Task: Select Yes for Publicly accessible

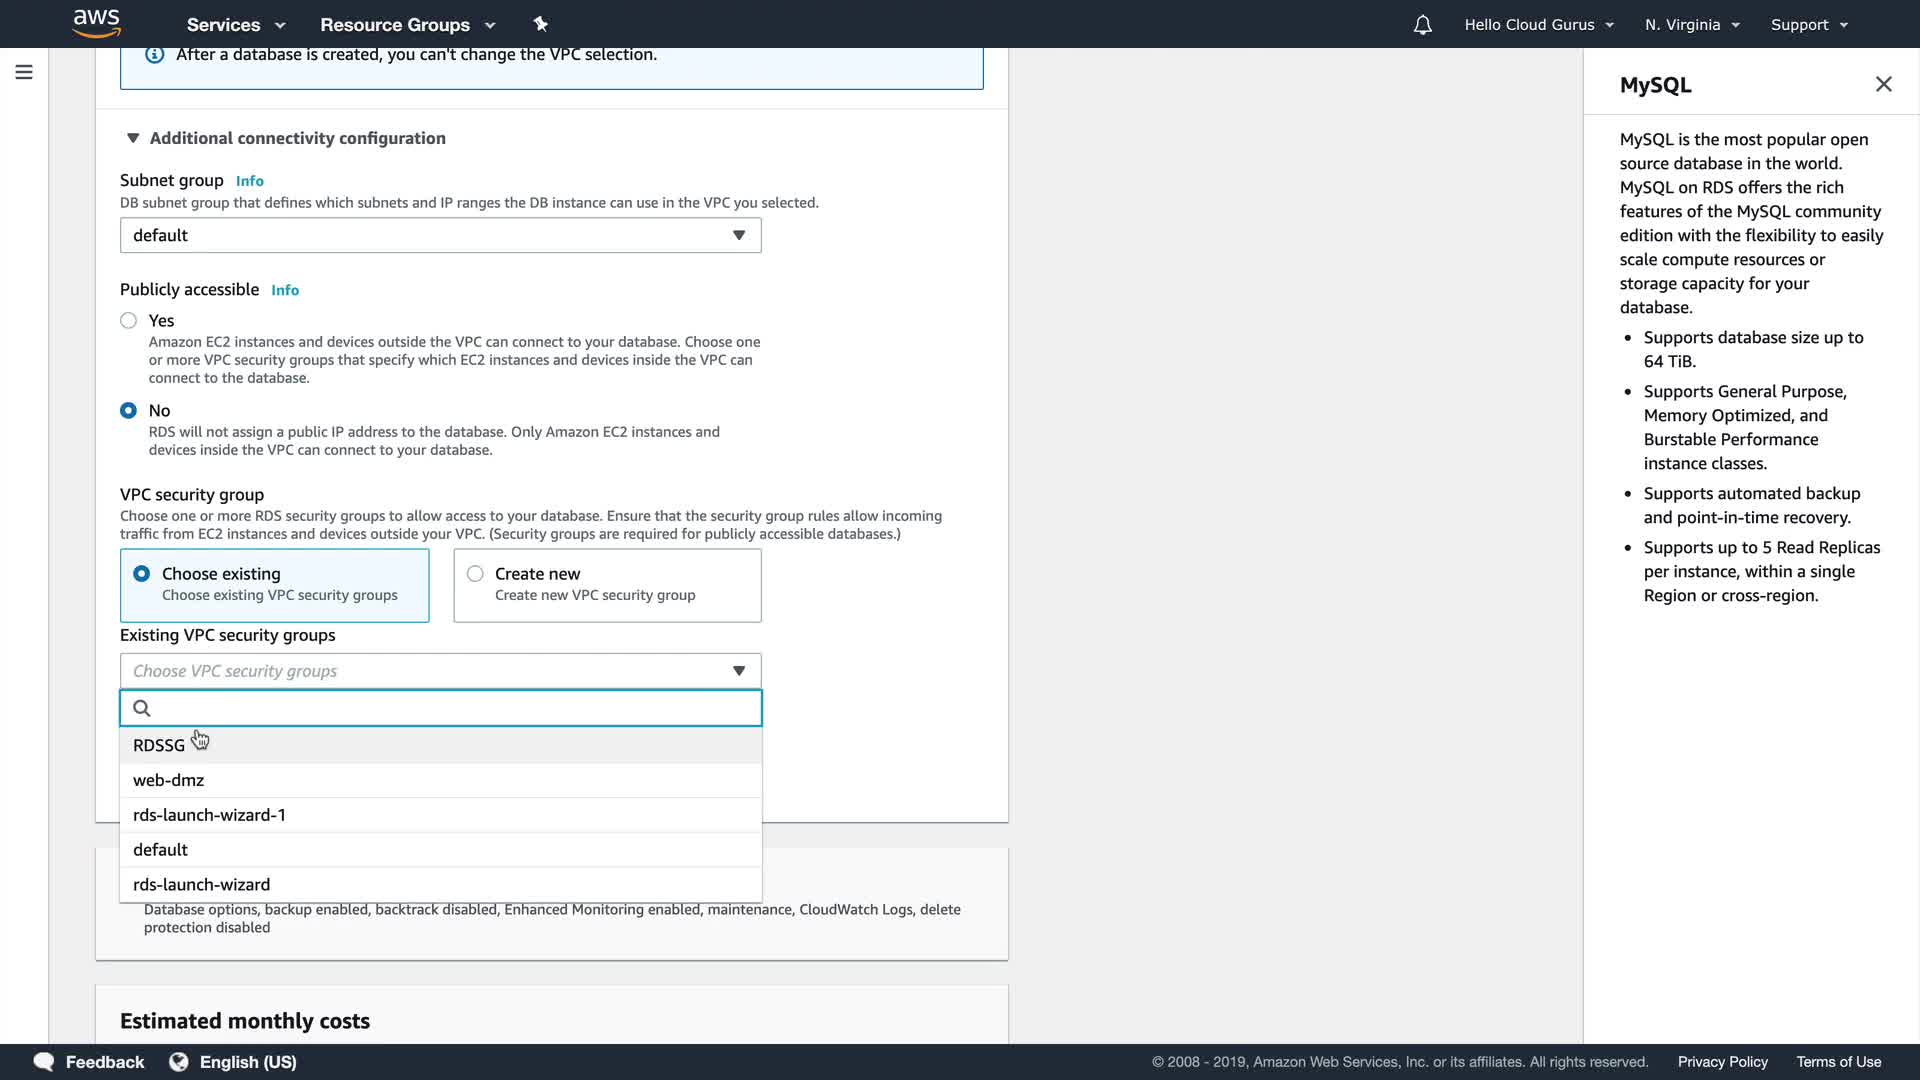Action: [129, 321]
